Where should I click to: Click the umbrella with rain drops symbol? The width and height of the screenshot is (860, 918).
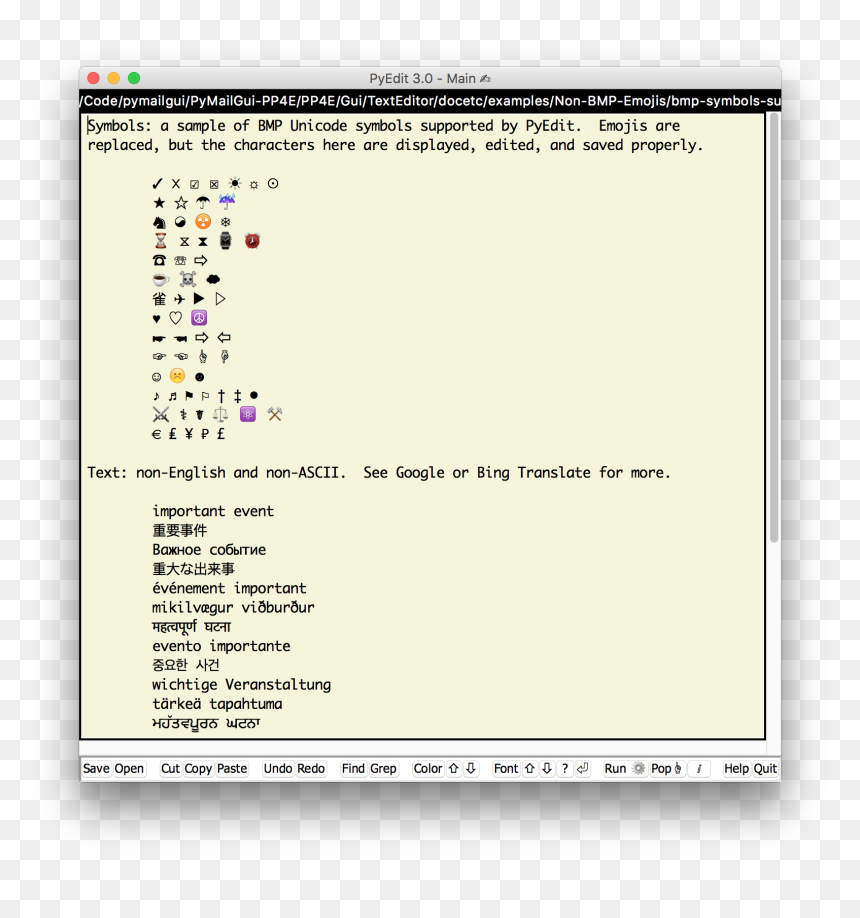(227, 202)
